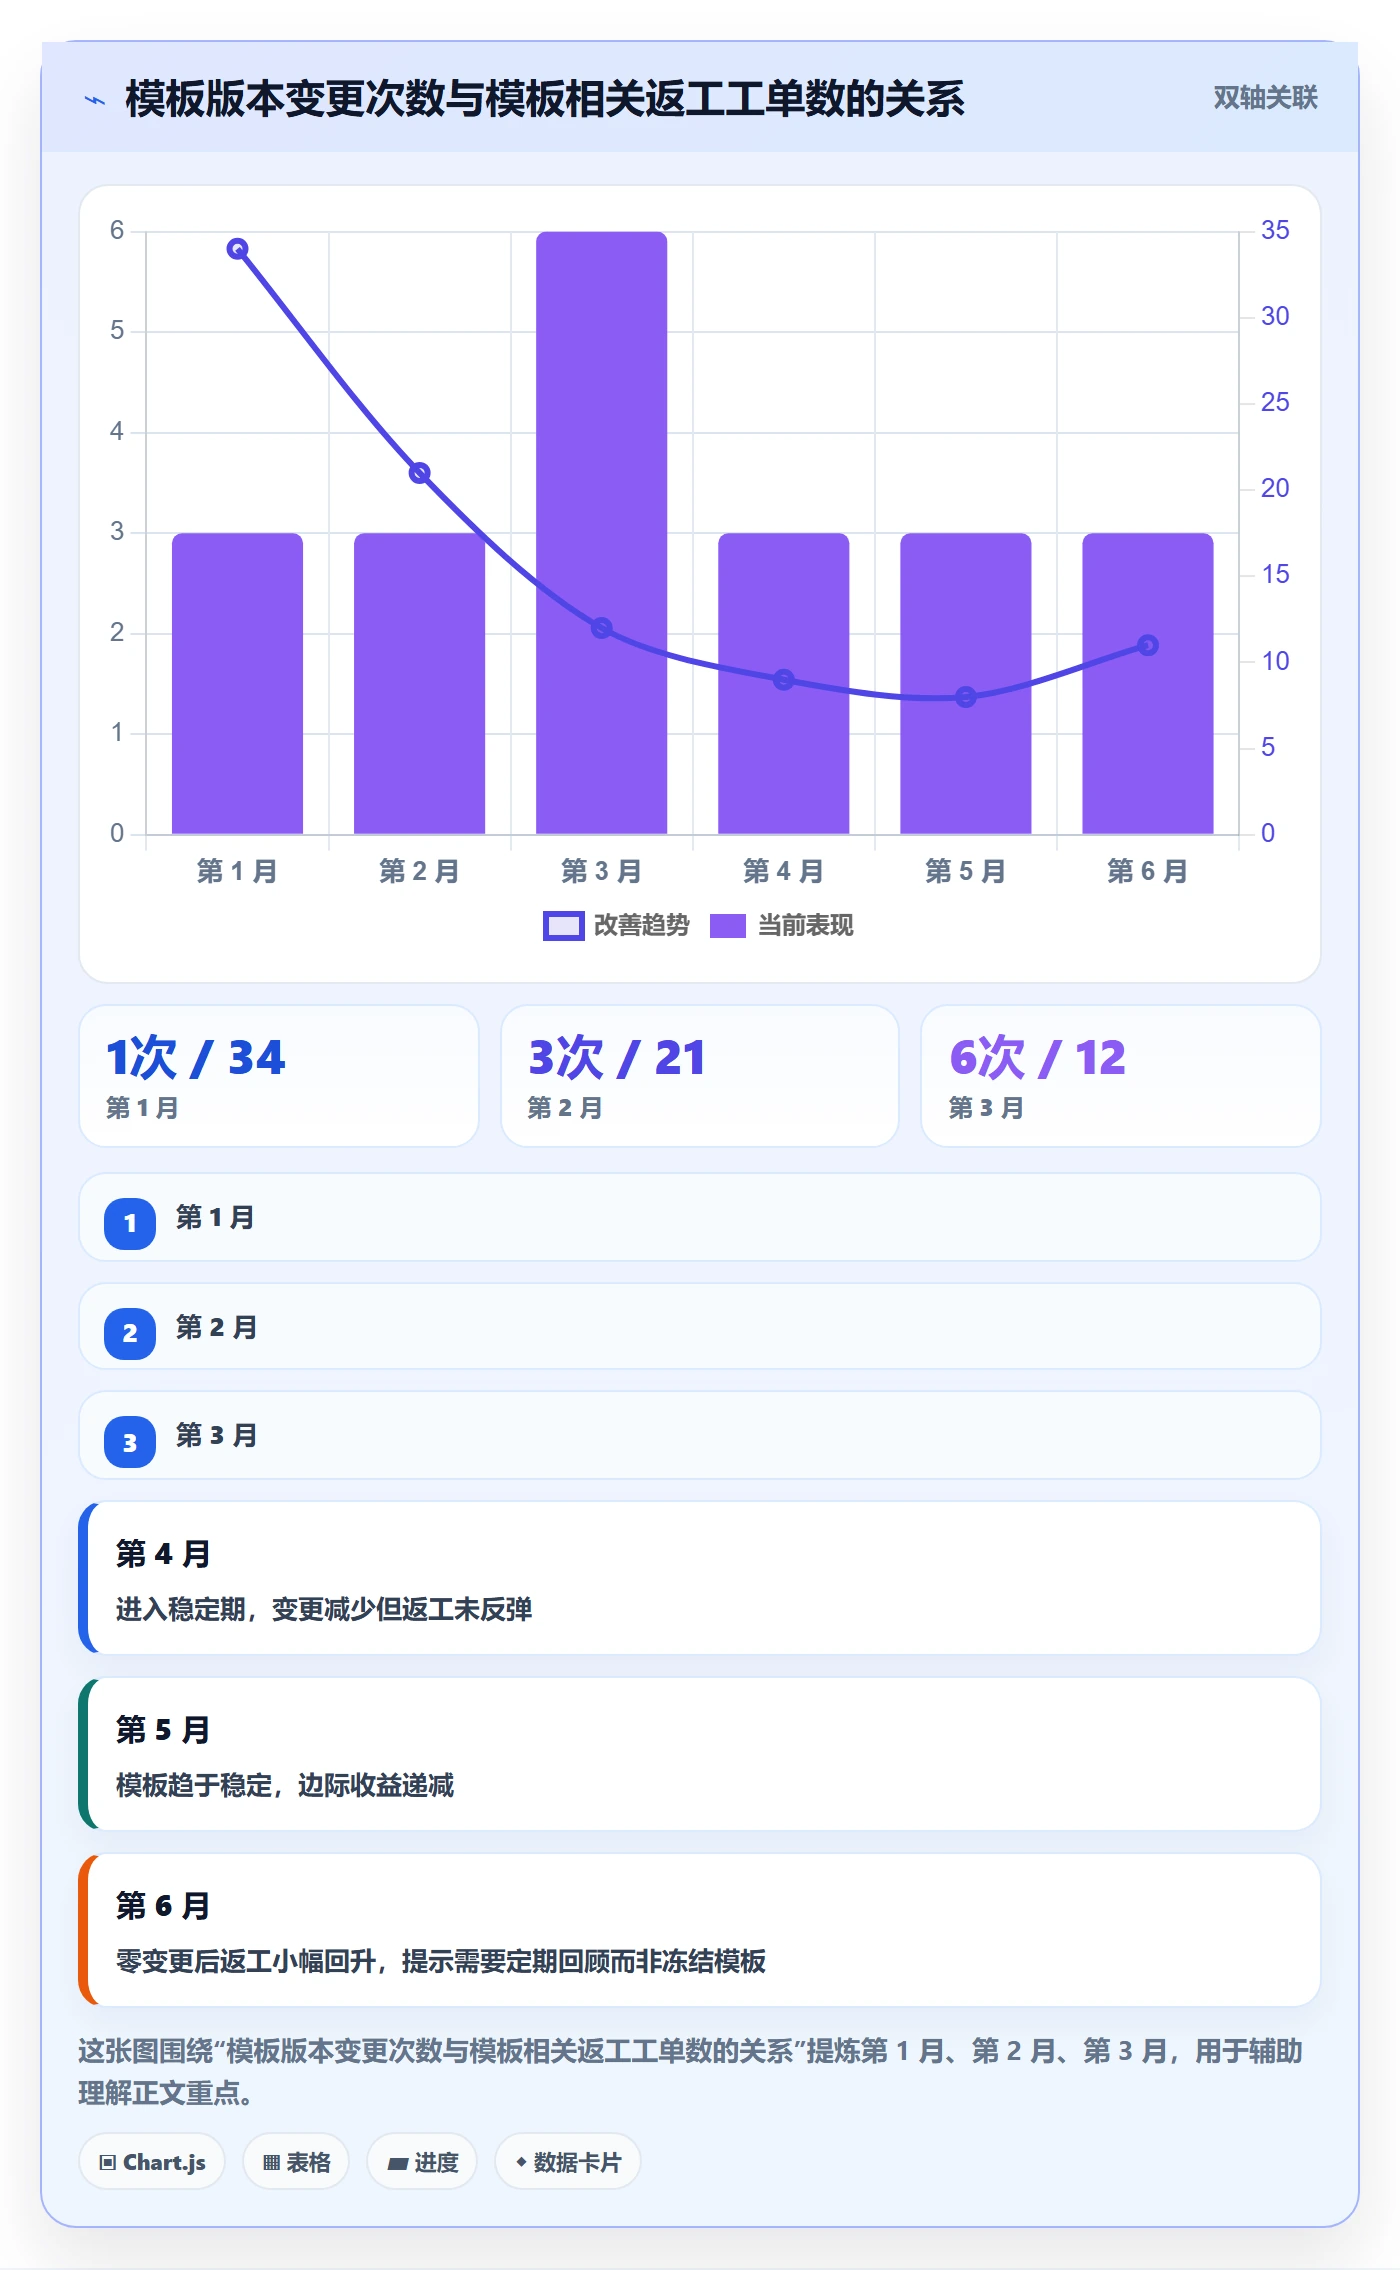Click the 第 4 月 x-axis label
1400x2270 pixels.
coord(784,872)
